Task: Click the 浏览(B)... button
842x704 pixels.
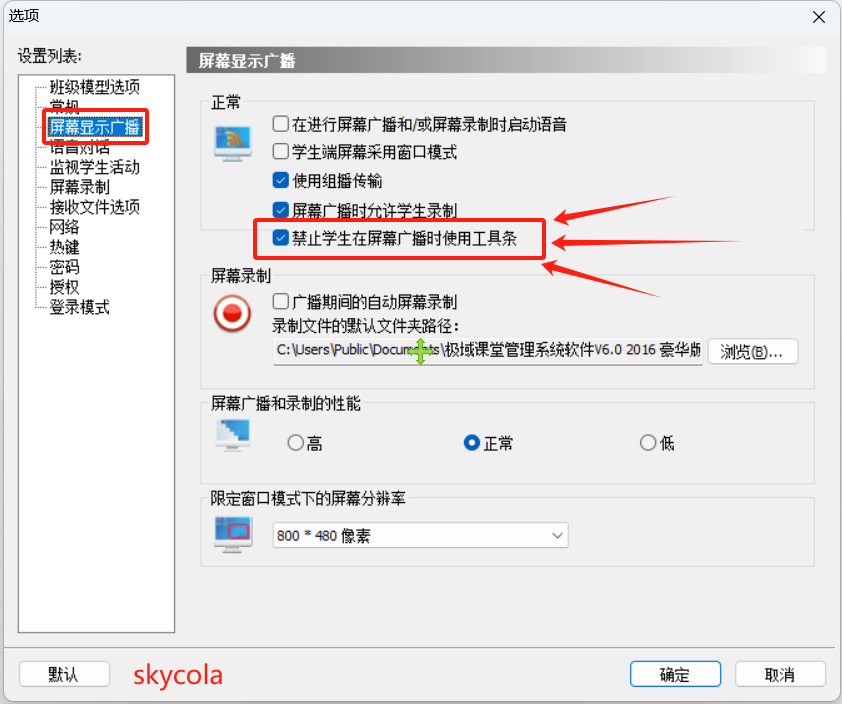Action: [753, 352]
